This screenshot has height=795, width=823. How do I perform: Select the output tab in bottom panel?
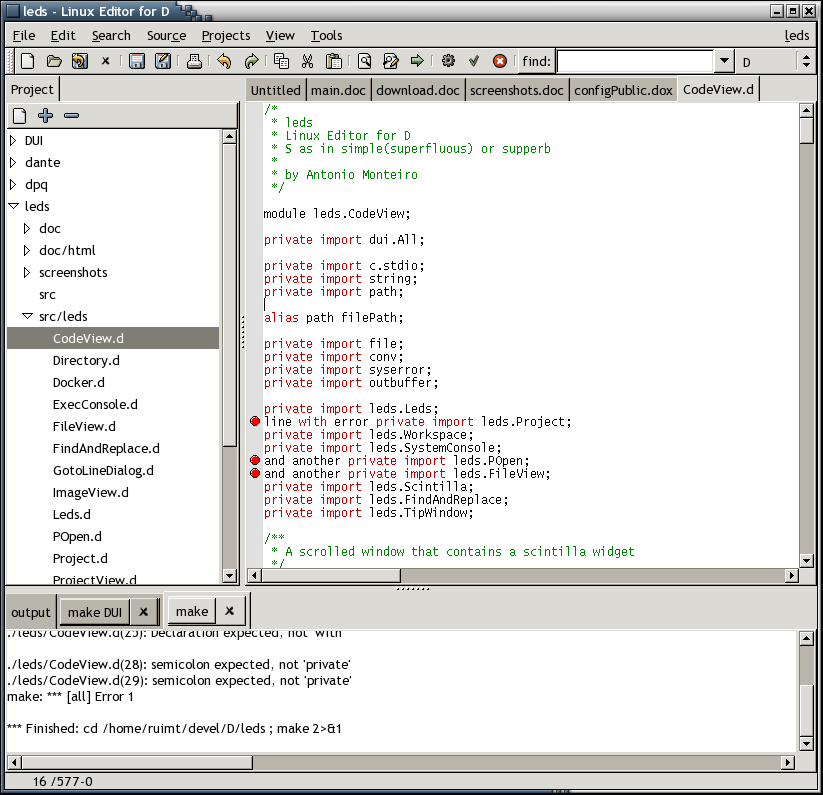coord(31,612)
